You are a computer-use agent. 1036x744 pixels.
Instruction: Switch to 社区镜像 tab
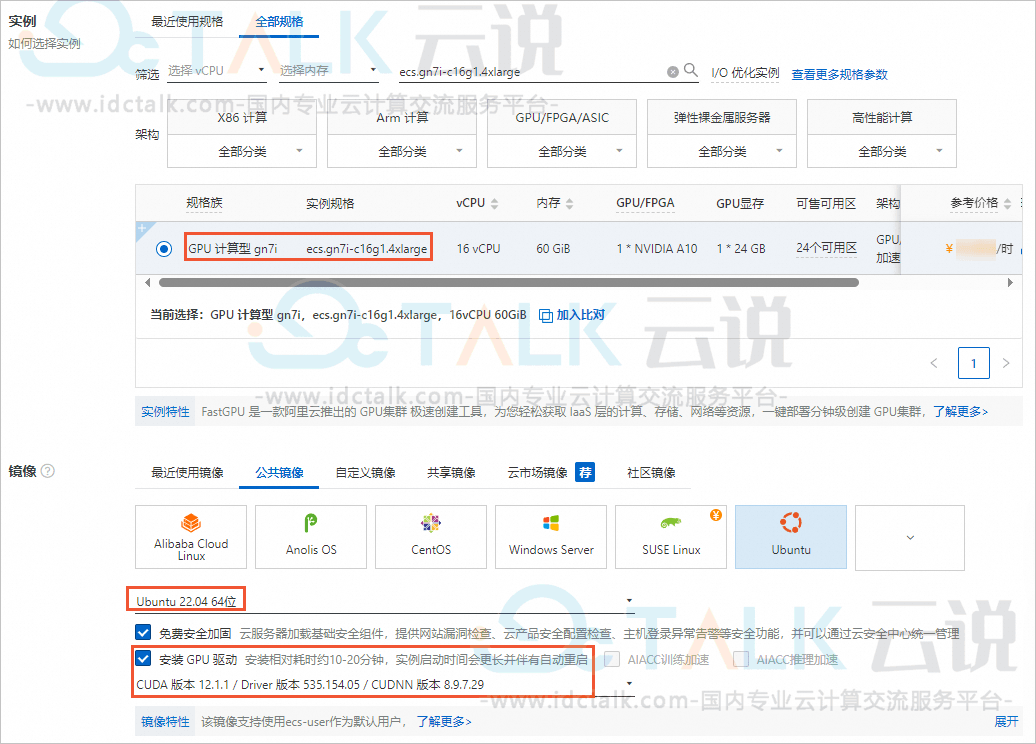651,472
